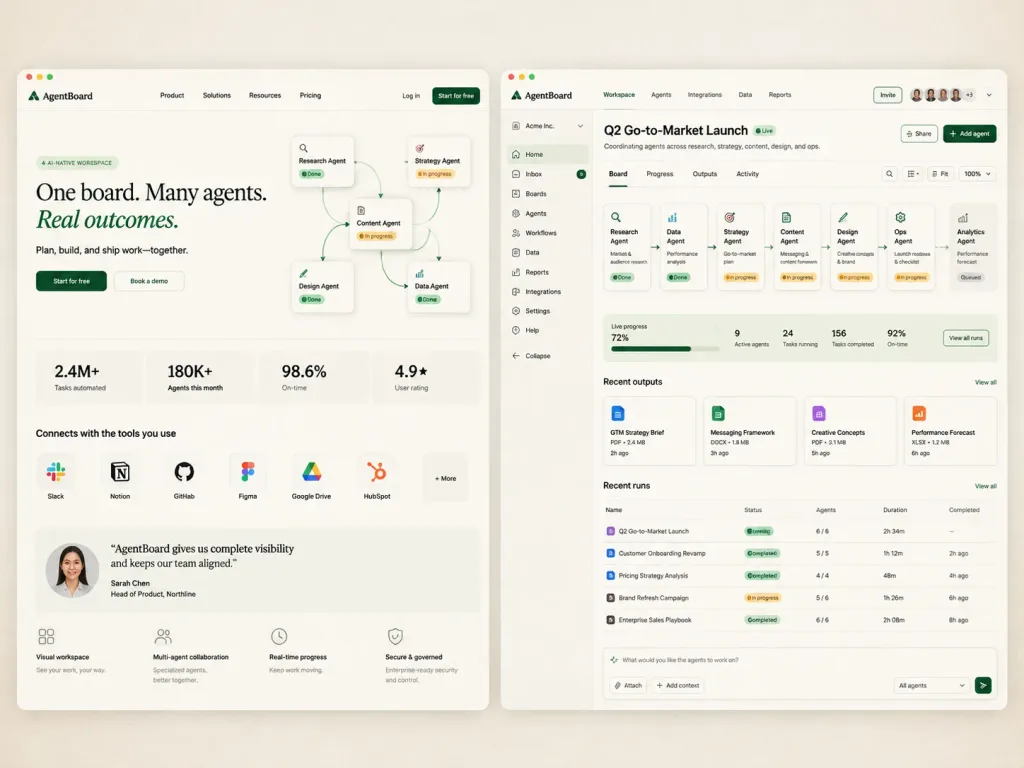Click the GitHub integration icon
Screen dimensions: 1024x768
pyautogui.click(x=184, y=472)
